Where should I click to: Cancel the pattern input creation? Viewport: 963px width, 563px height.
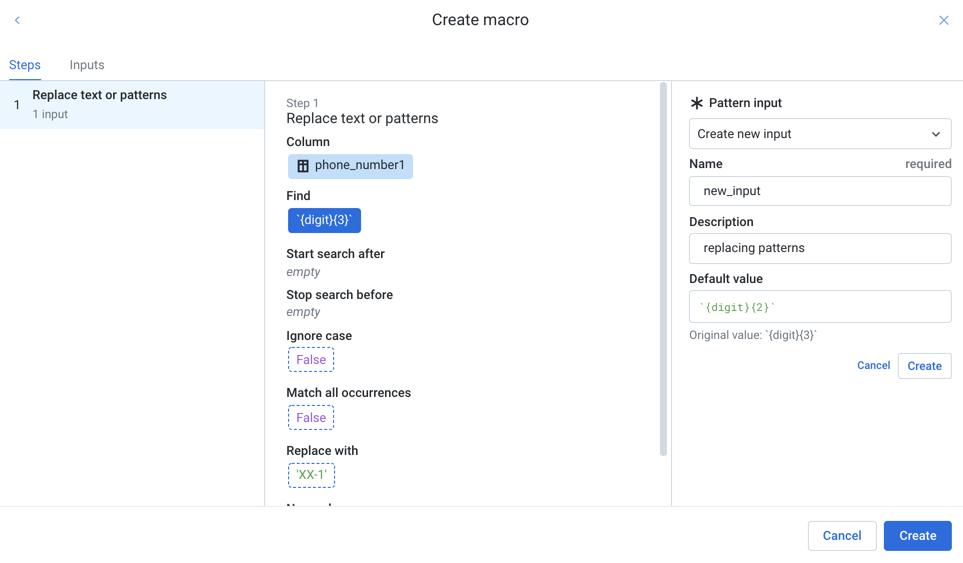(x=873, y=366)
